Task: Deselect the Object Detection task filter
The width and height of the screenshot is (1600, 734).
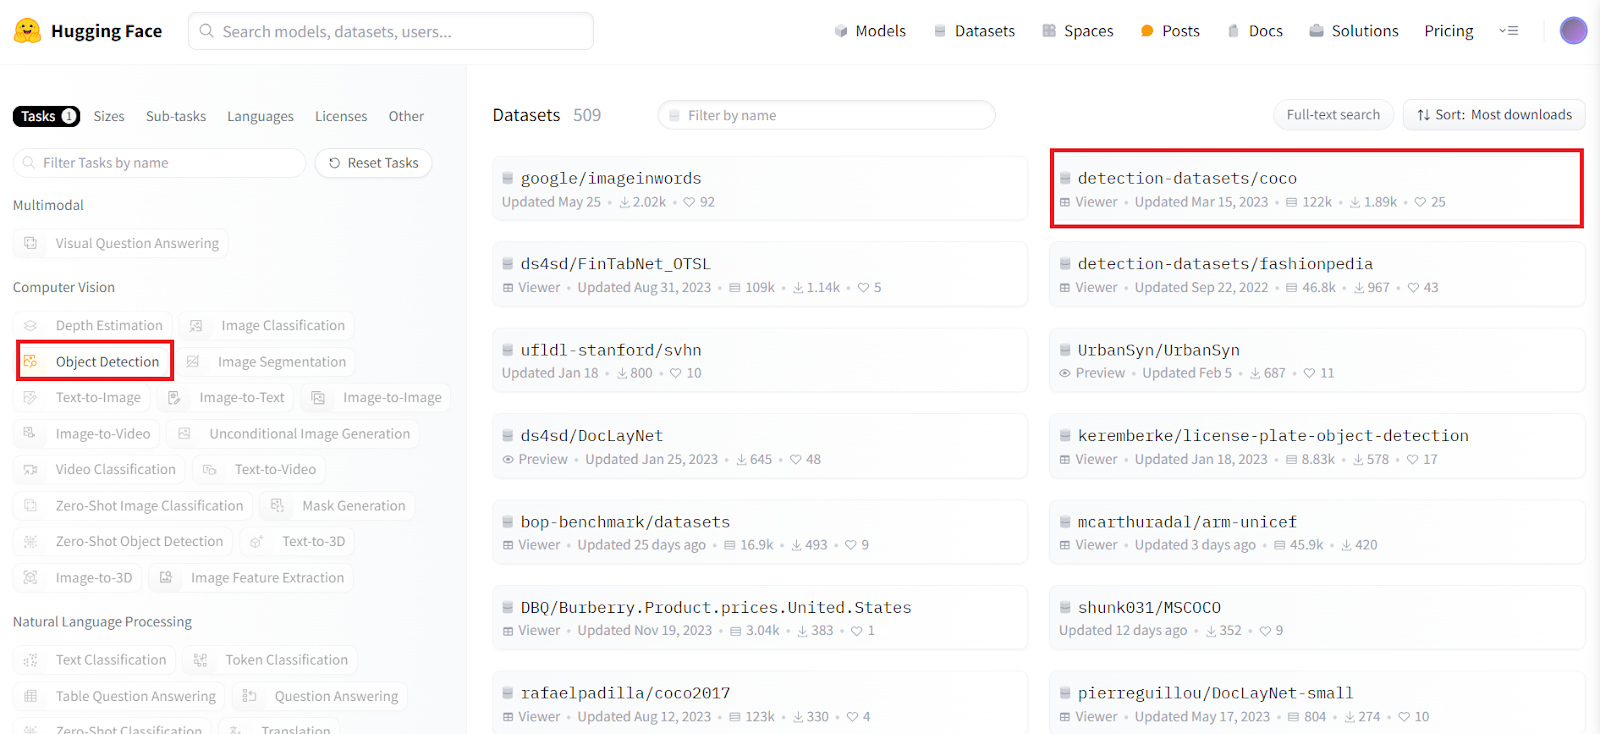Action: click(95, 361)
